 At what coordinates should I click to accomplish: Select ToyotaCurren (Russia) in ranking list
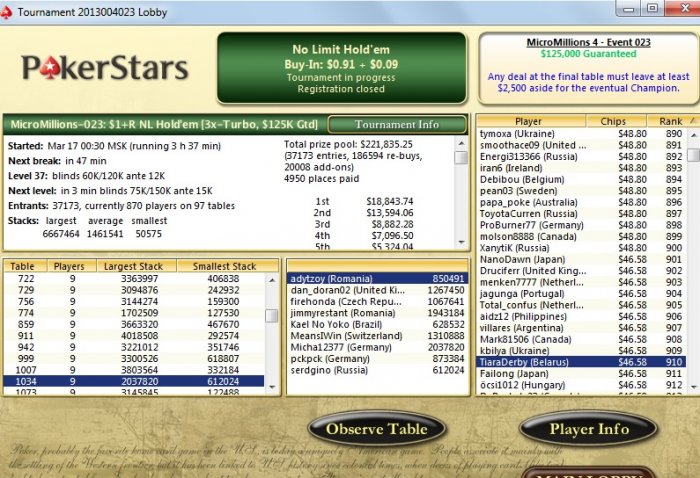[x=582, y=214]
